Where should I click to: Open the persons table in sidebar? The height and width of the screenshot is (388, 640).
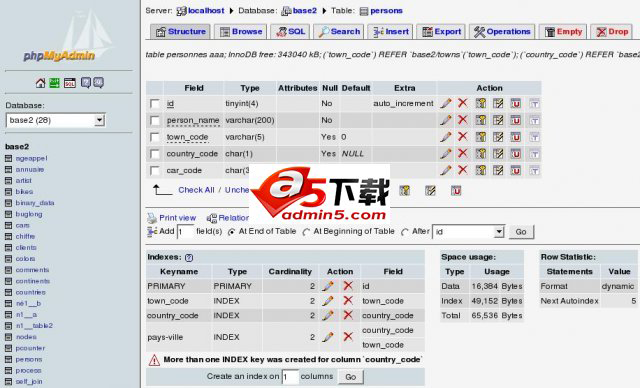pyautogui.click(x=29, y=359)
